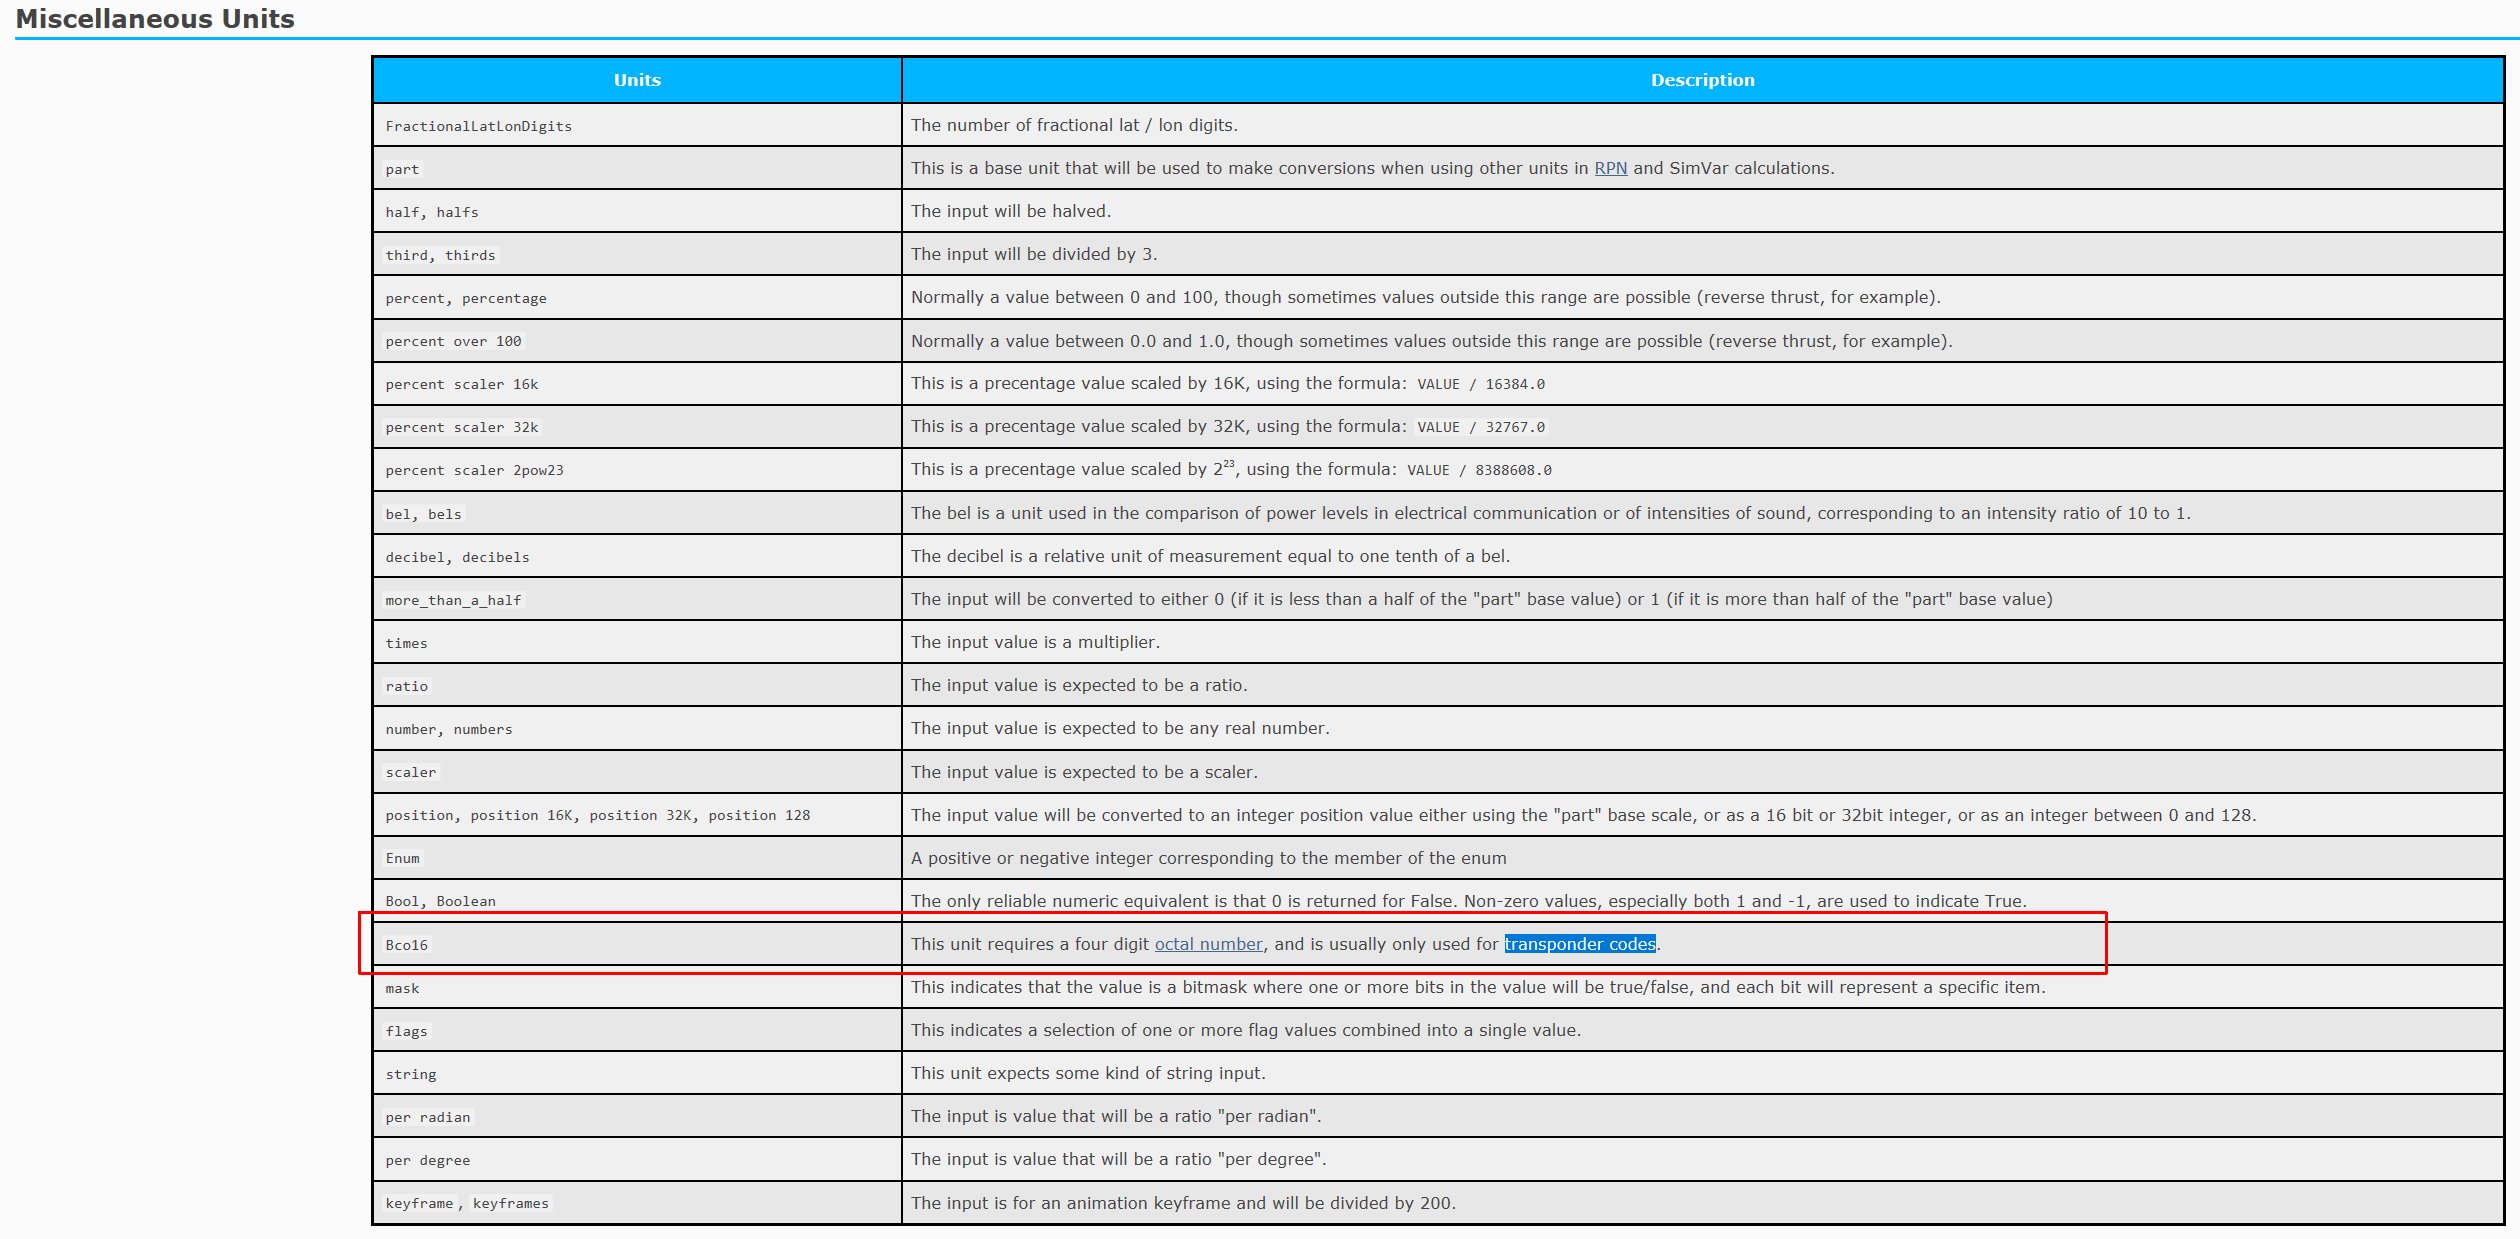Click the VALUE / 16384.0 formula code

coord(1480,384)
